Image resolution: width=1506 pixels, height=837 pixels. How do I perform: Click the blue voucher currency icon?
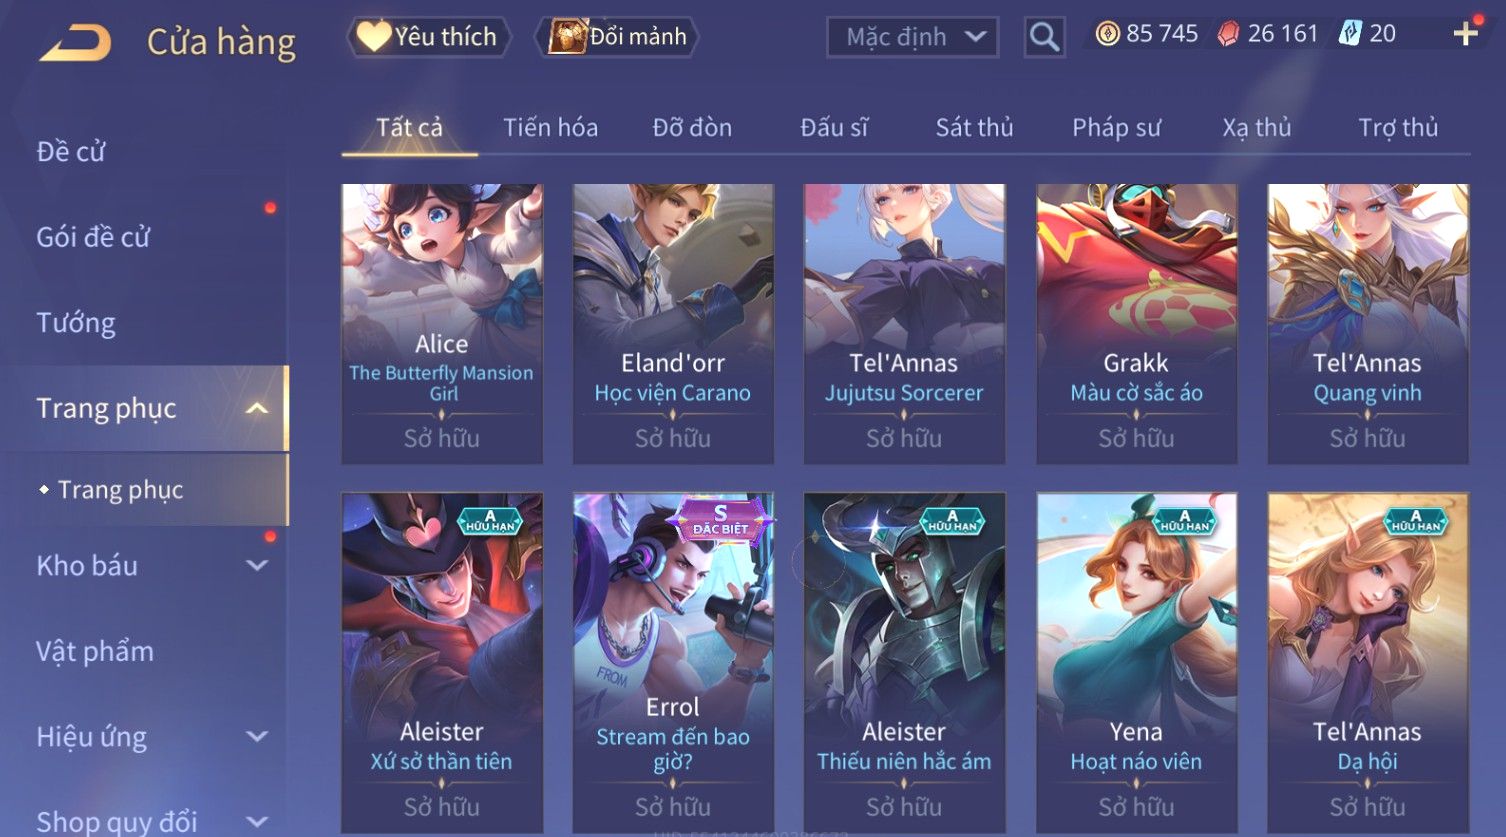coord(1351,33)
